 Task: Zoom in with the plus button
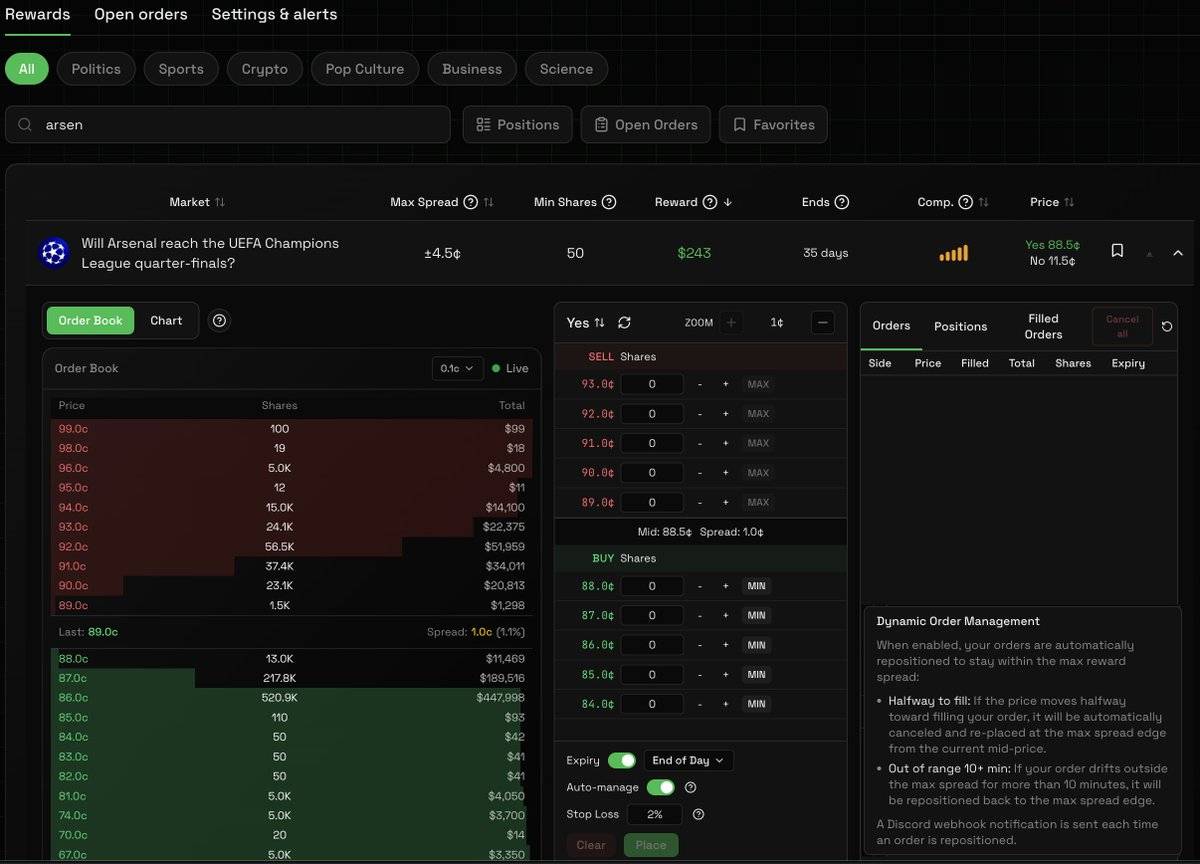click(x=731, y=322)
